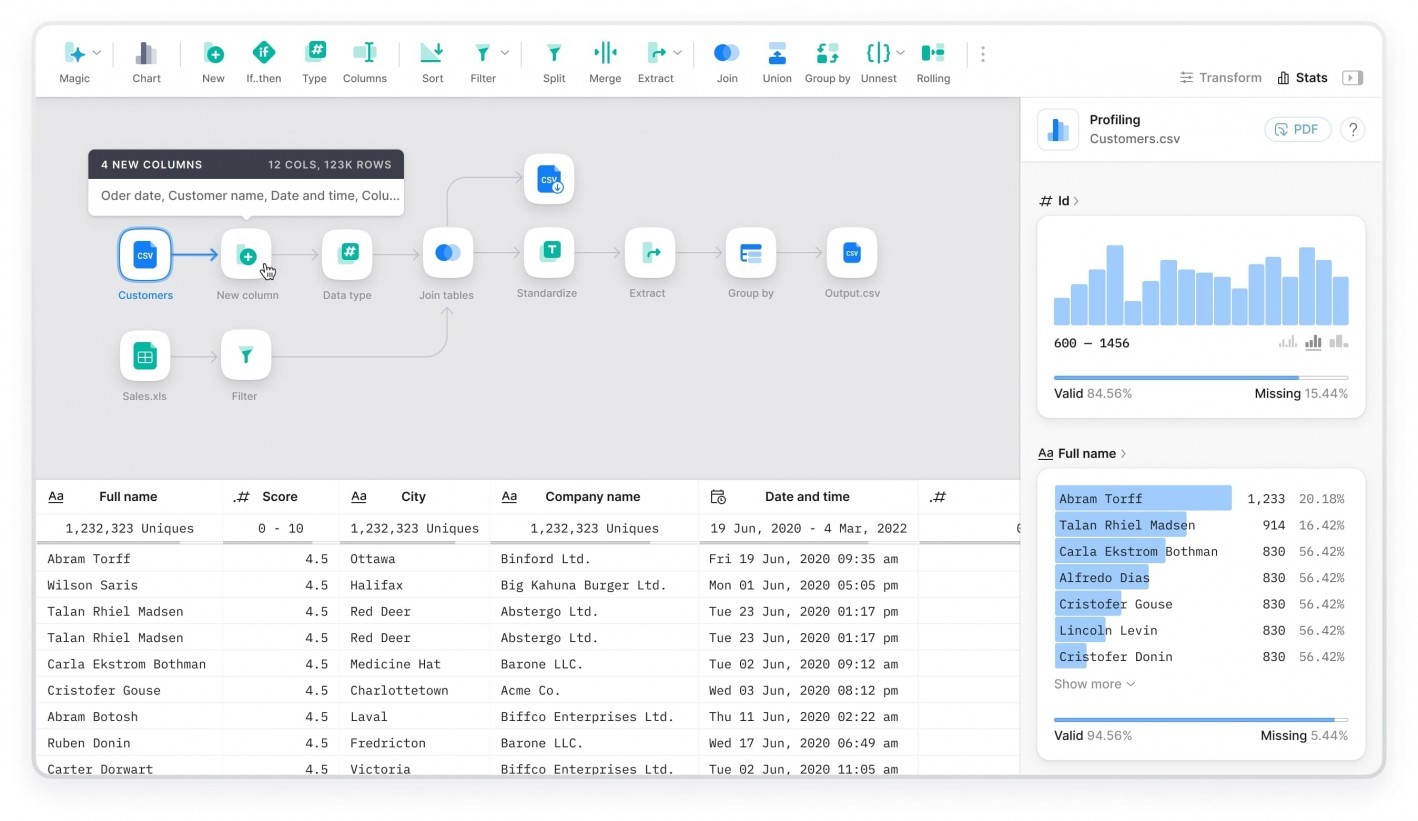The image size is (1418, 821).
Task: Open the profiling help question mark
Action: click(x=1353, y=129)
